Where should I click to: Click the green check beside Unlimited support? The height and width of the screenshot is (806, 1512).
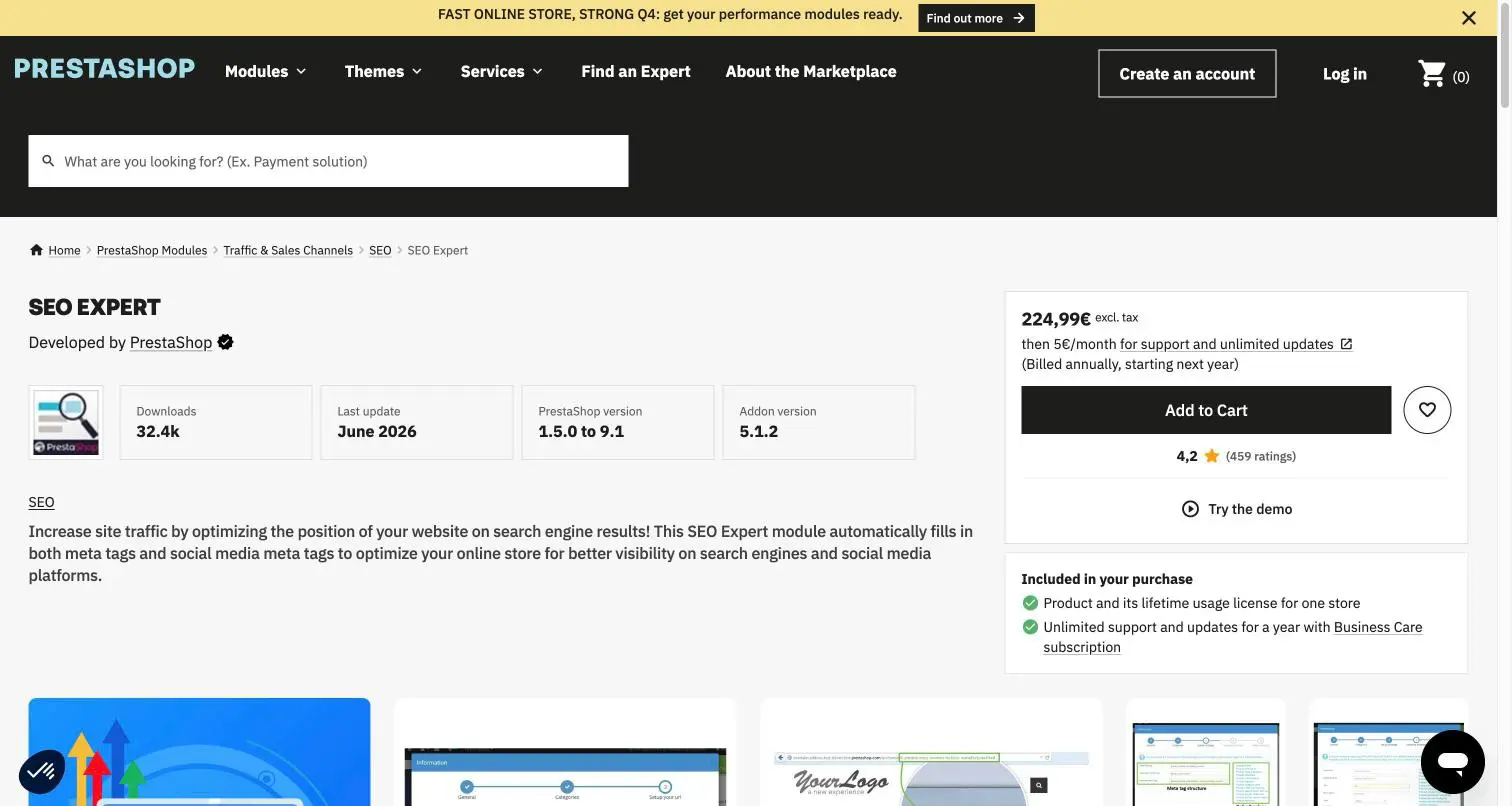click(1030, 627)
